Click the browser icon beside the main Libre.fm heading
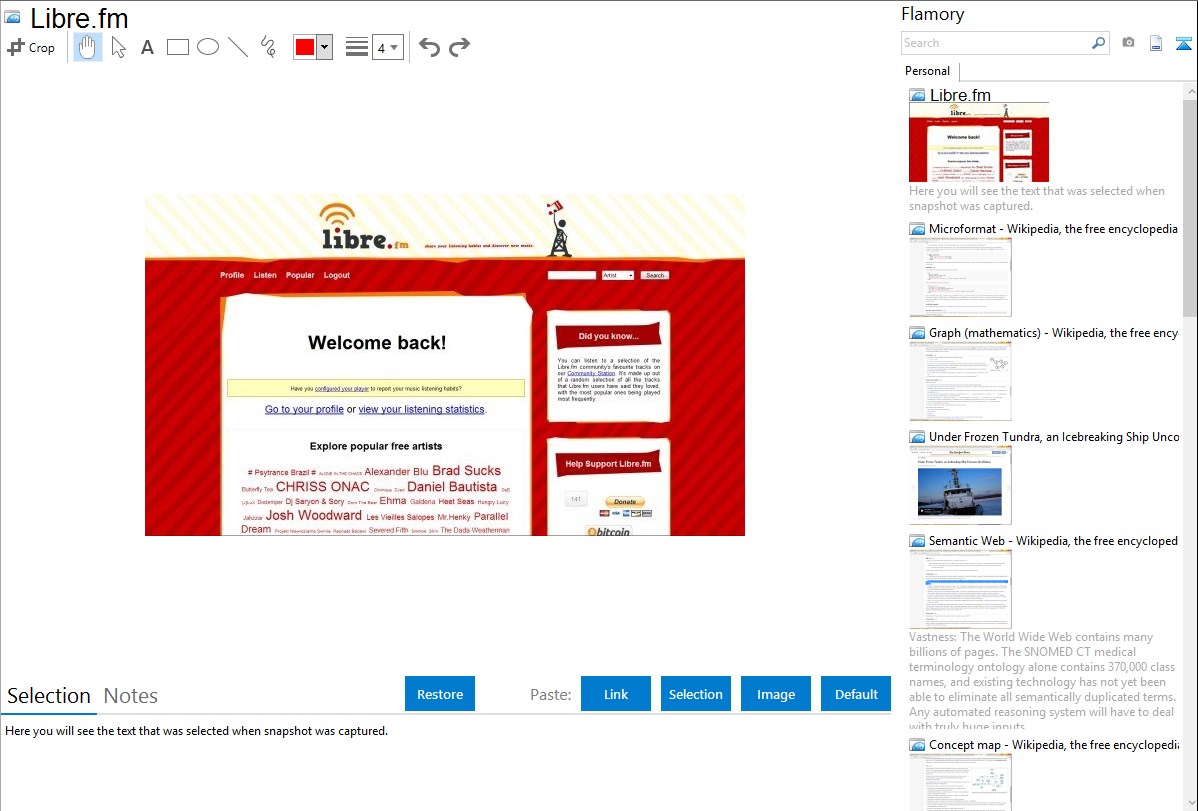 coord(12,17)
